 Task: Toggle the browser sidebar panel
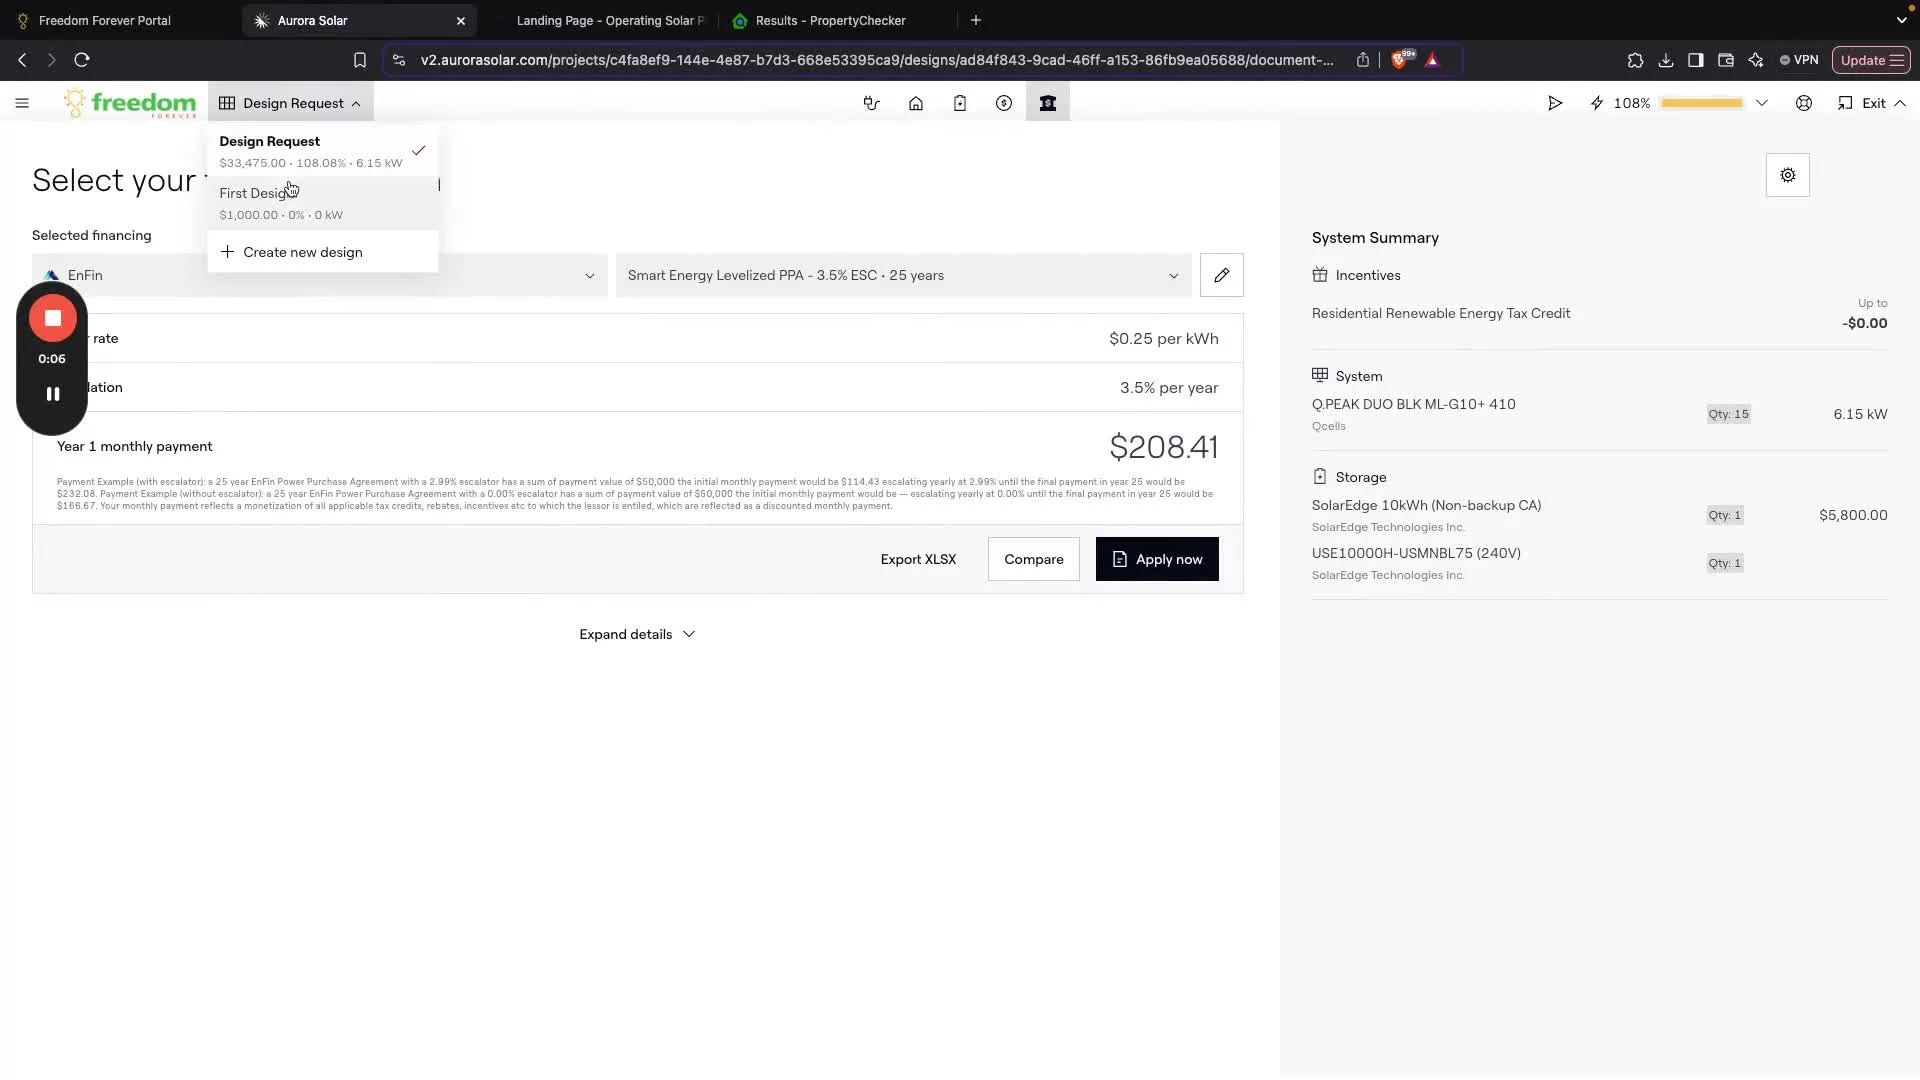point(1696,60)
